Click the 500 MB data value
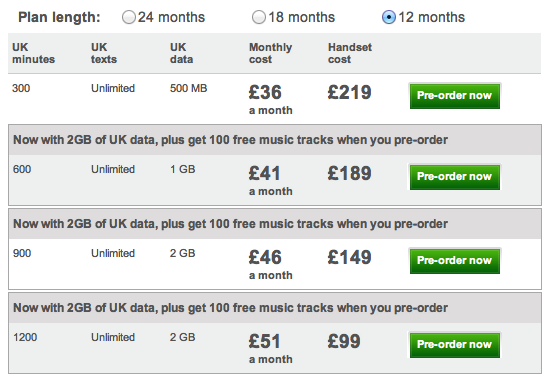 pos(188,88)
